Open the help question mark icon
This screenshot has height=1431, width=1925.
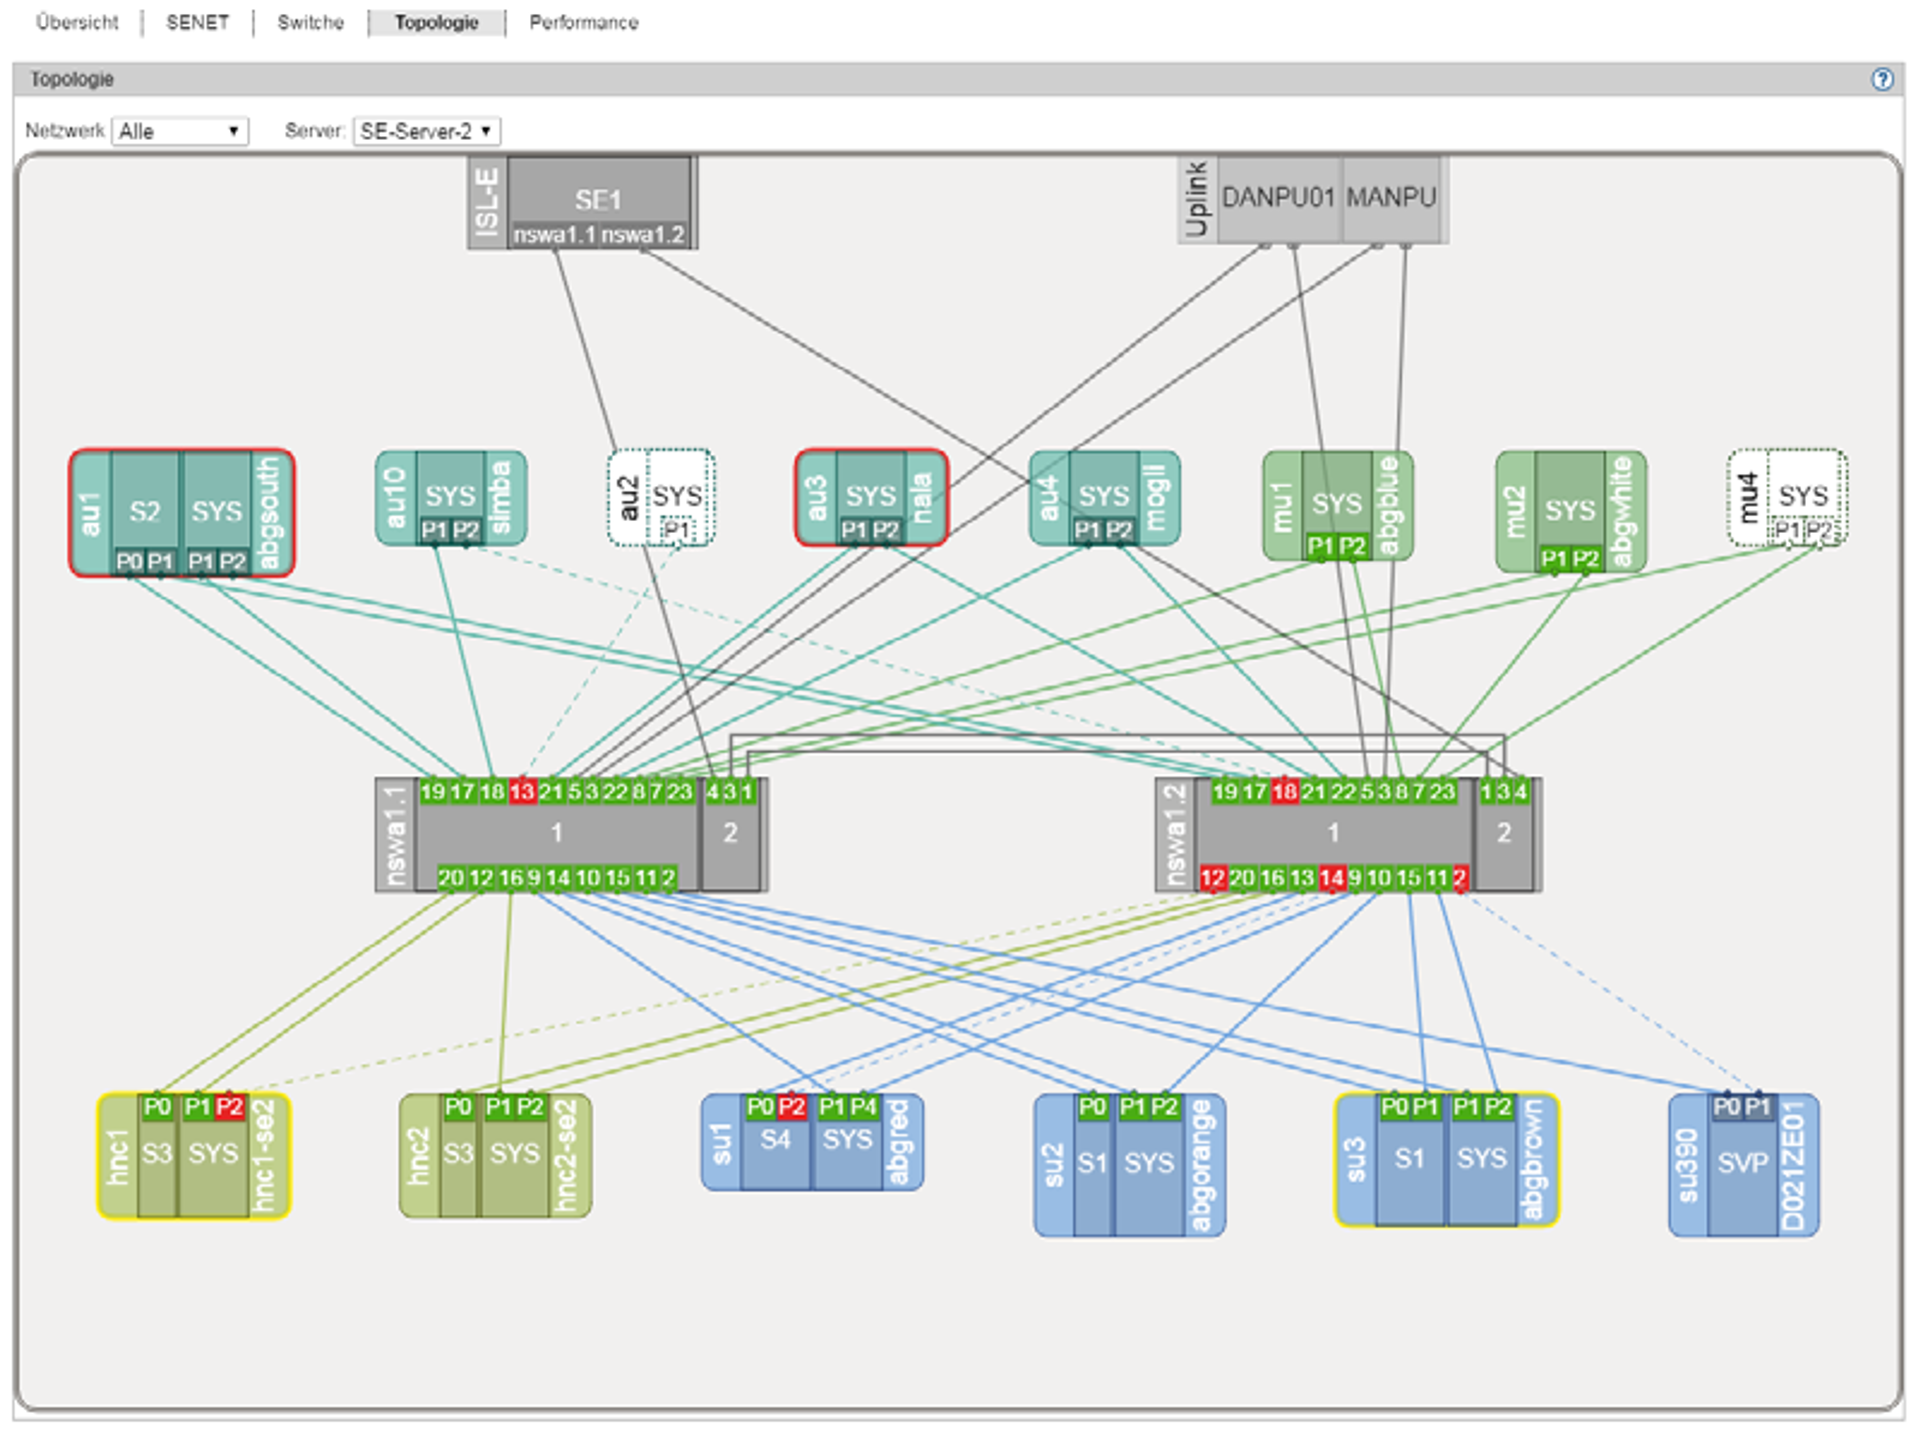1881,79
